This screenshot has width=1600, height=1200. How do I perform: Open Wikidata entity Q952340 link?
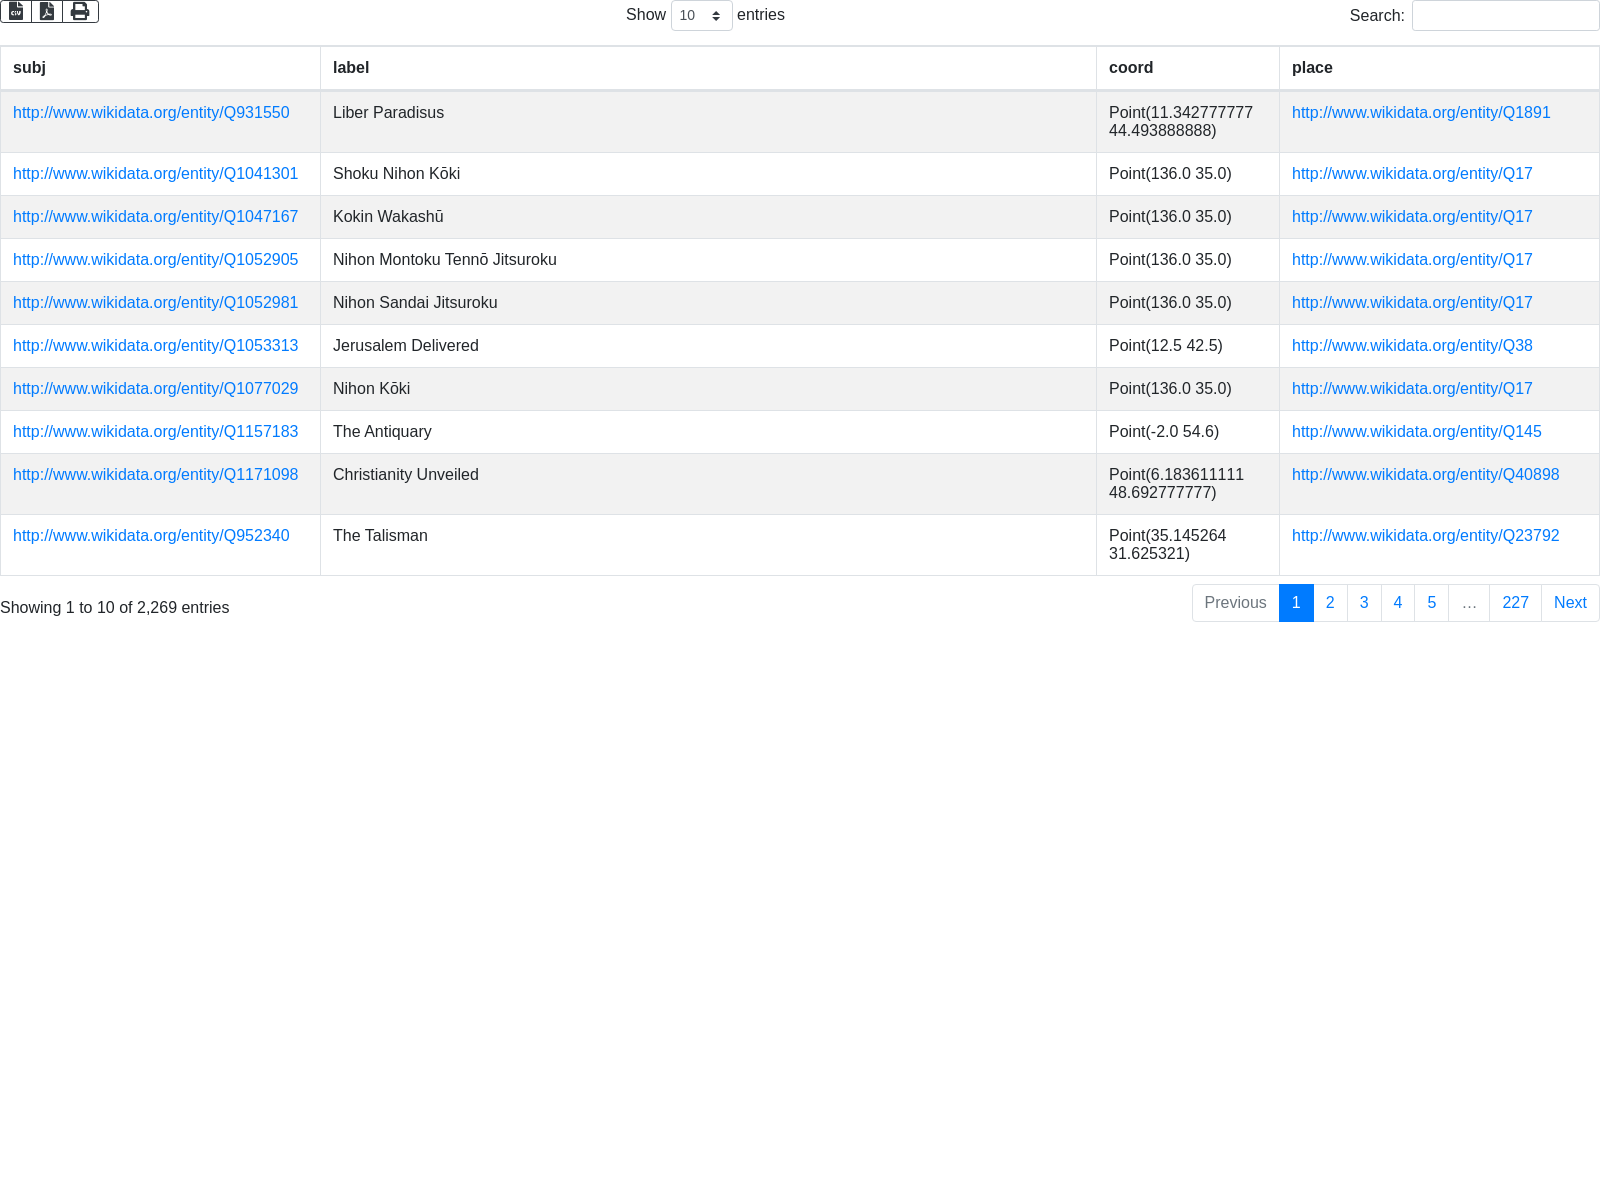151,536
